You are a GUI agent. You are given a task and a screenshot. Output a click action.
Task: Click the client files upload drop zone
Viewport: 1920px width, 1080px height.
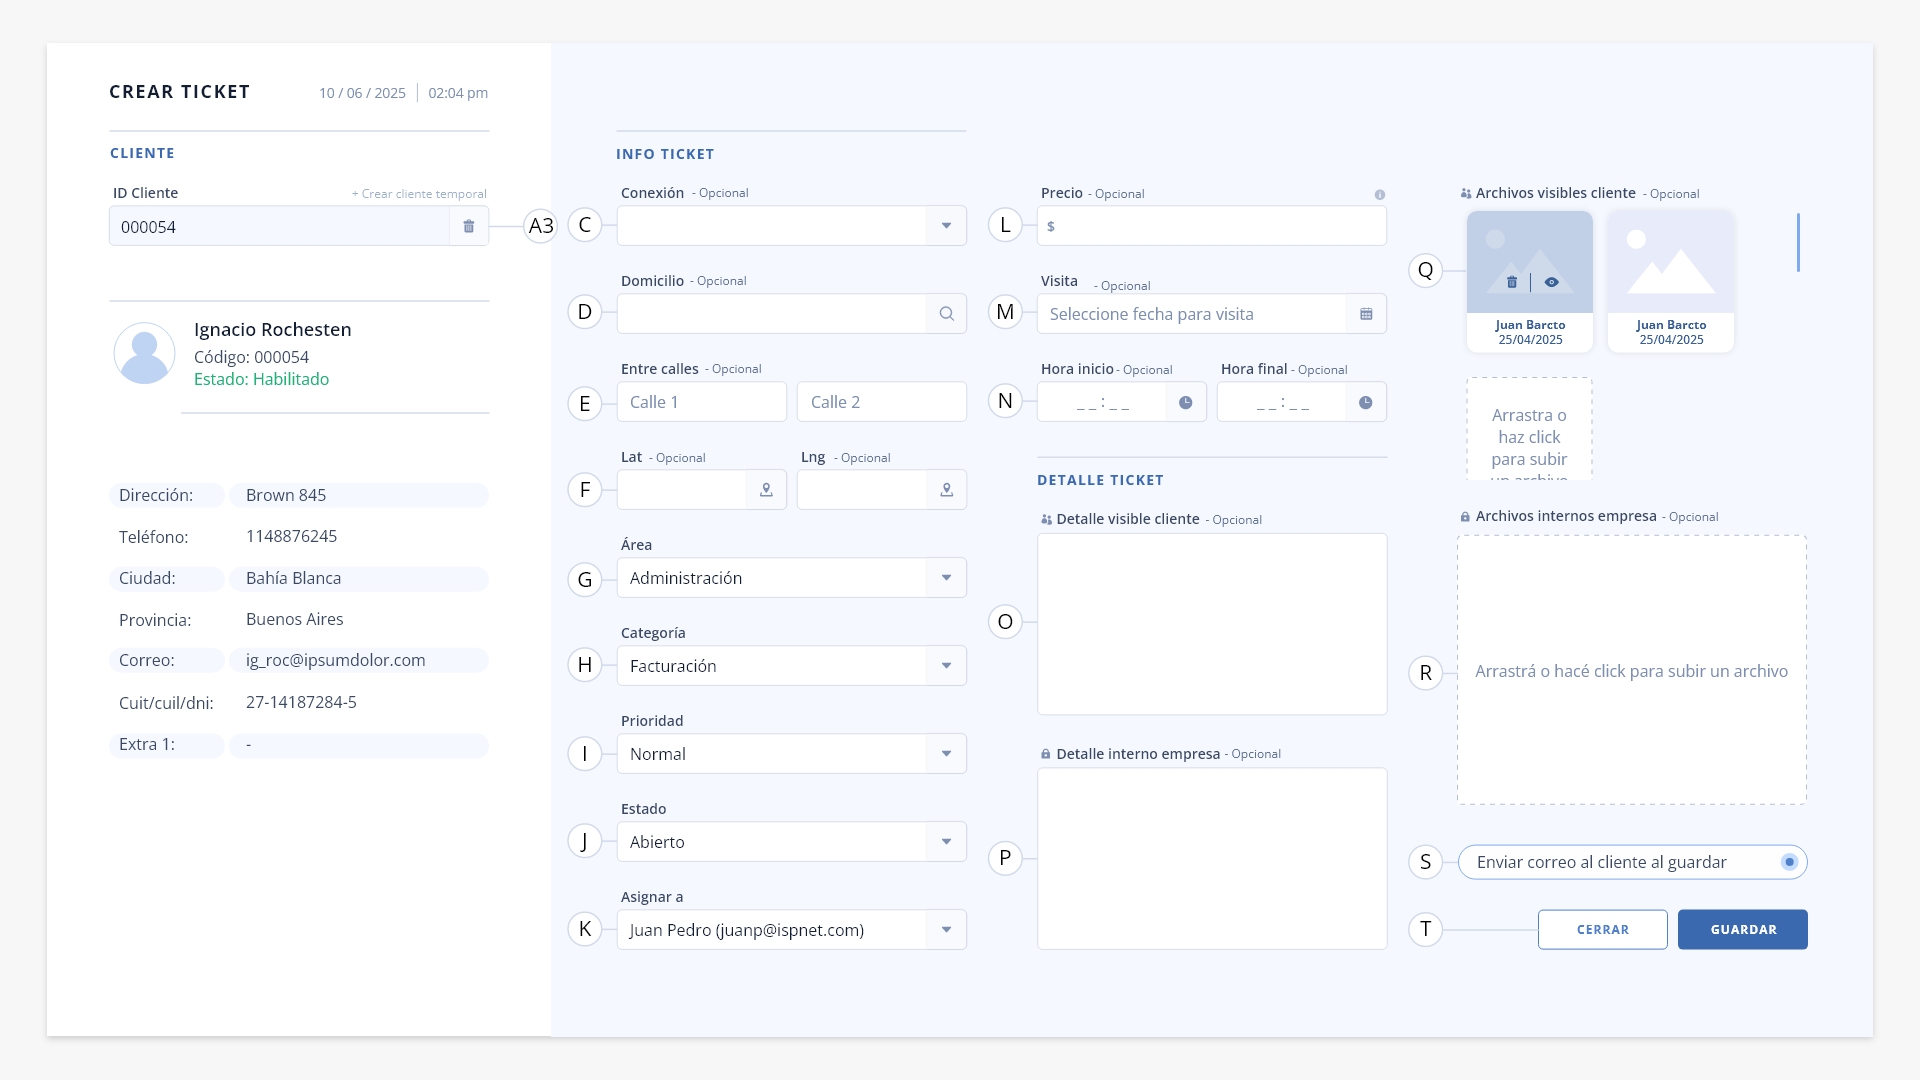click(x=1529, y=429)
